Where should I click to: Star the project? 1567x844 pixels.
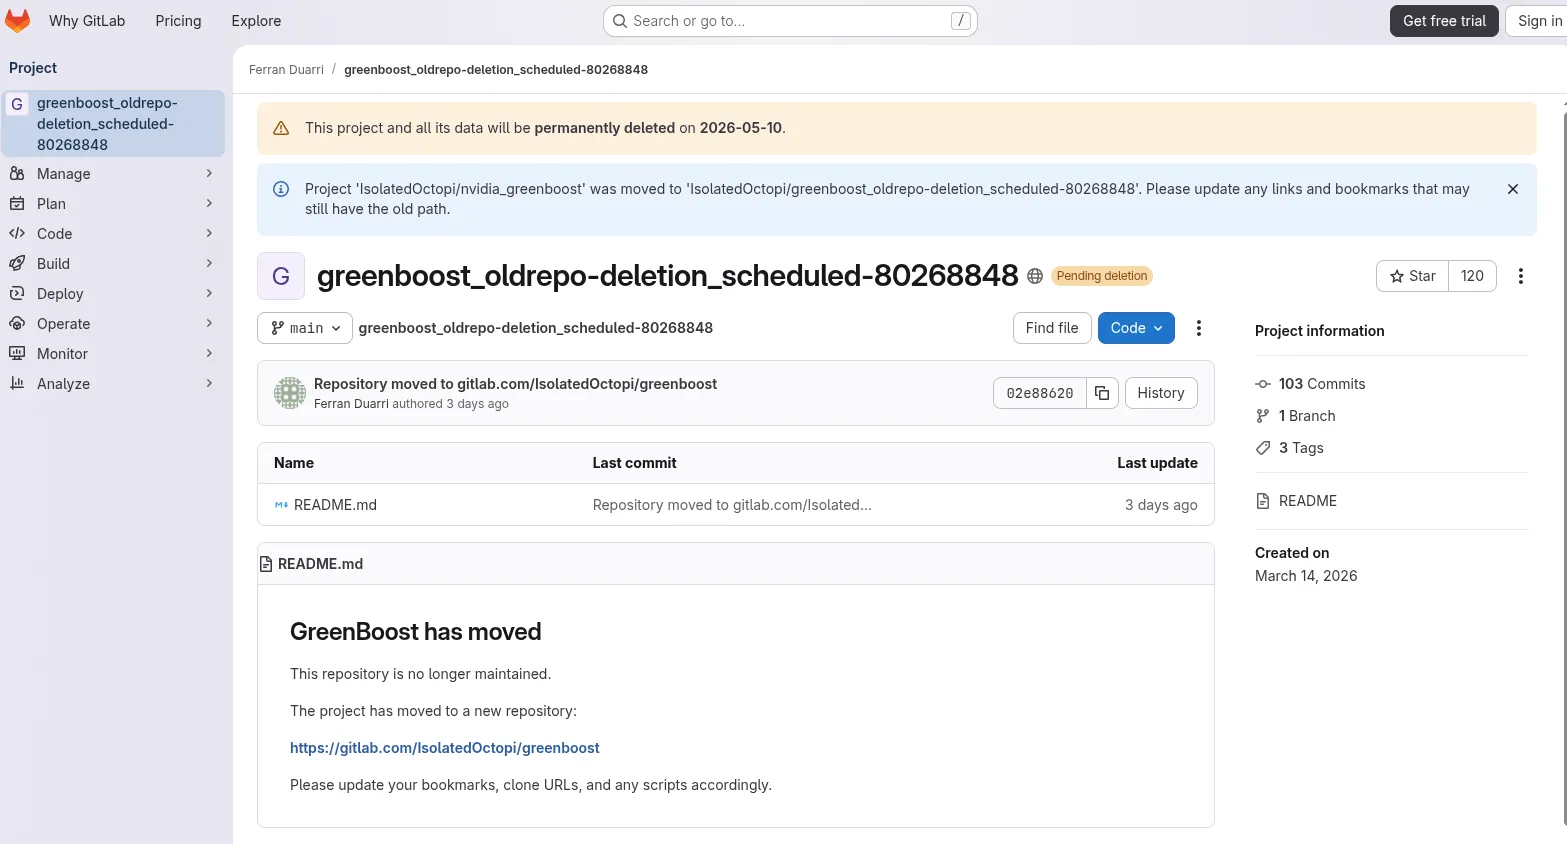pyautogui.click(x=1412, y=276)
